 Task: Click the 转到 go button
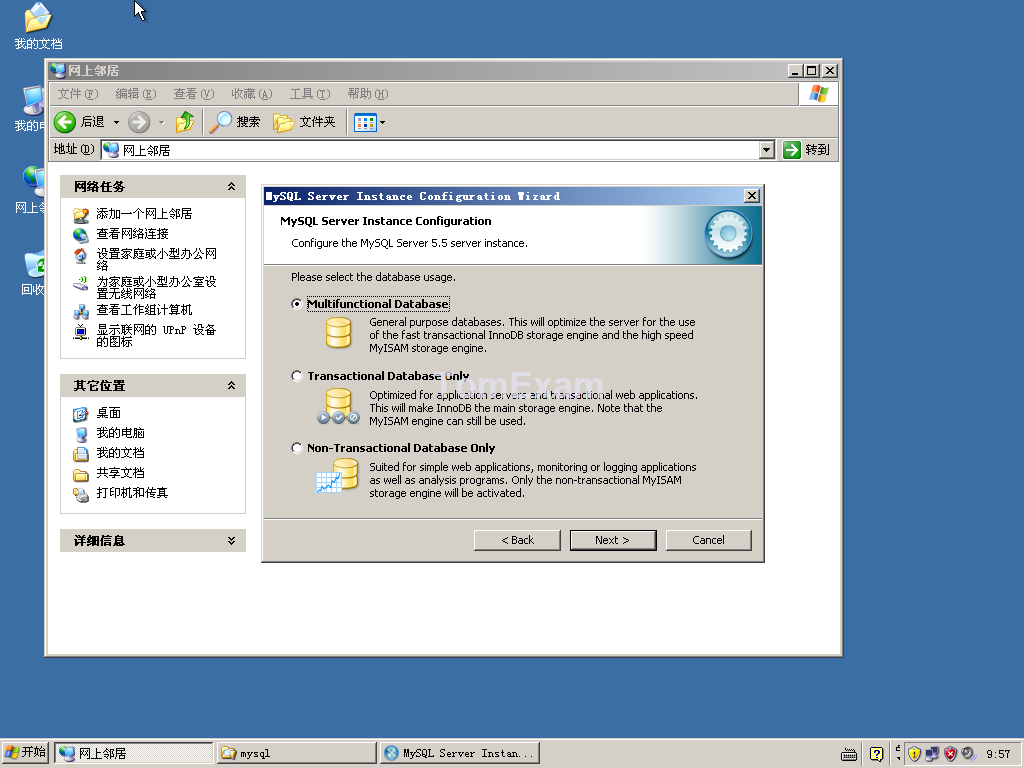pos(807,150)
